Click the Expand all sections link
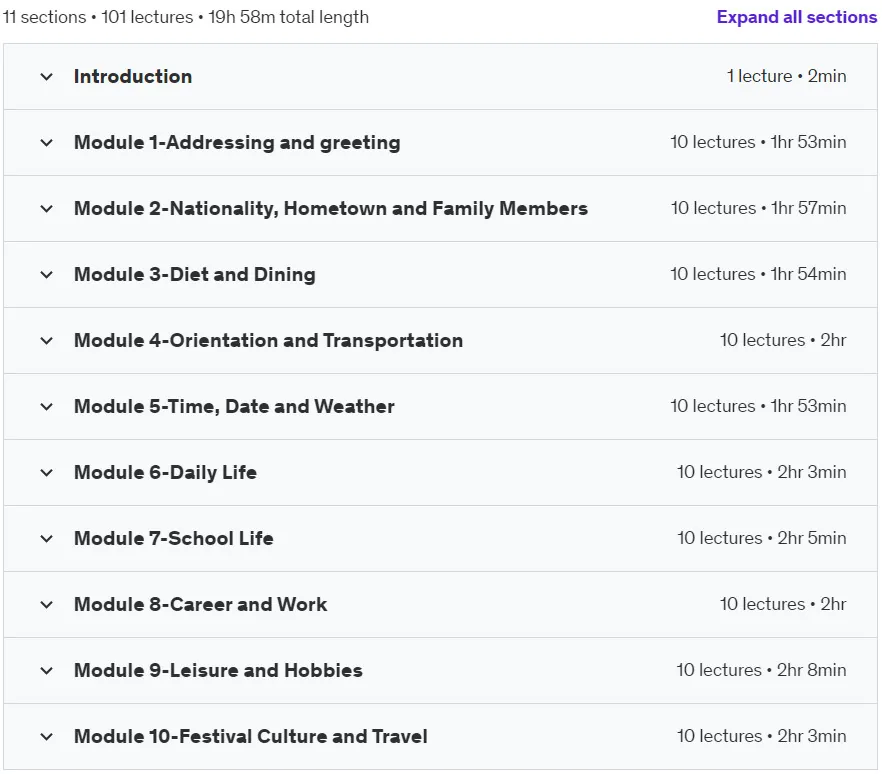The height and width of the screenshot is (774, 882). pos(796,17)
